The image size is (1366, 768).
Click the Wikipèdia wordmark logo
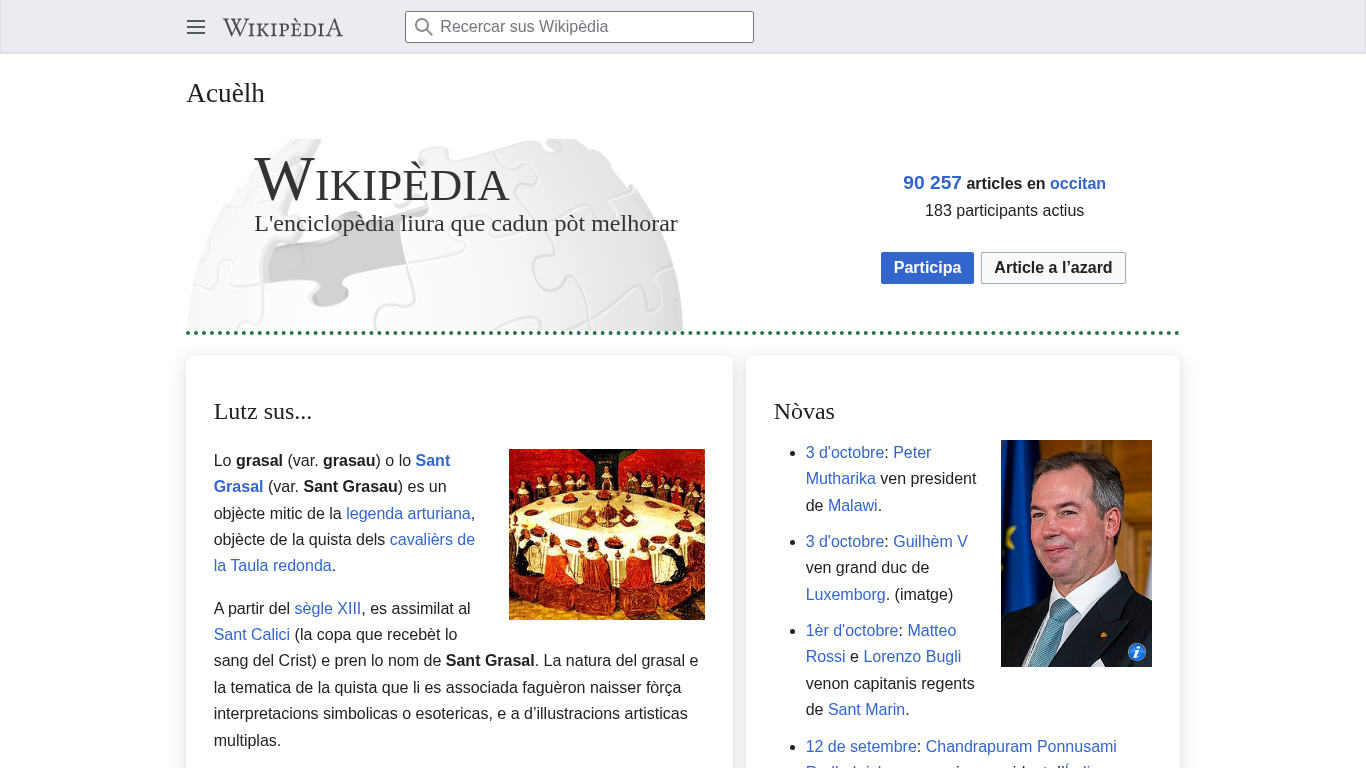pyautogui.click(x=283, y=27)
